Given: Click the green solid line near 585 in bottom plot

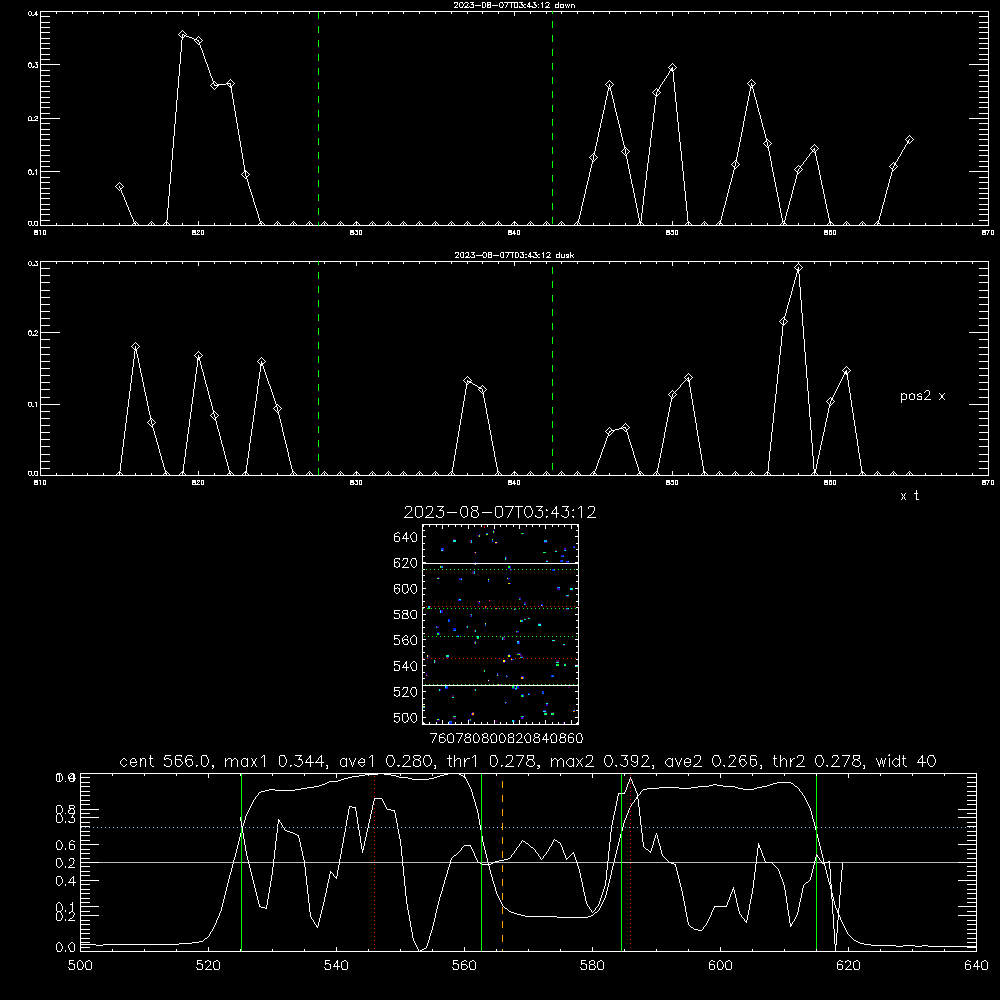Looking at the screenshot, I should (621, 861).
